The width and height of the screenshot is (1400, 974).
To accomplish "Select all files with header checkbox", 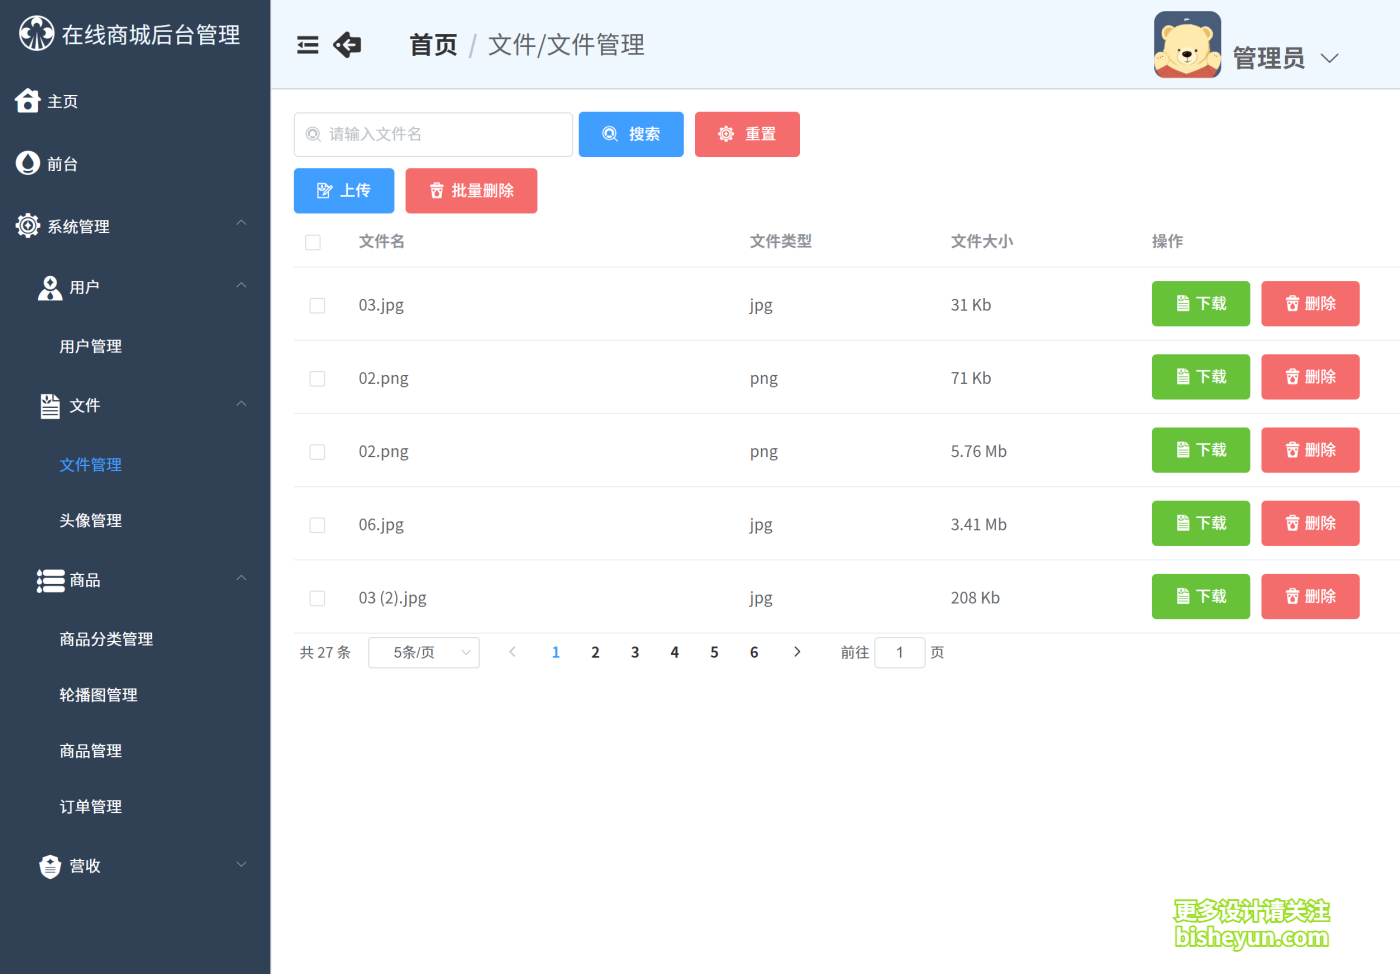I will click(313, 242).
